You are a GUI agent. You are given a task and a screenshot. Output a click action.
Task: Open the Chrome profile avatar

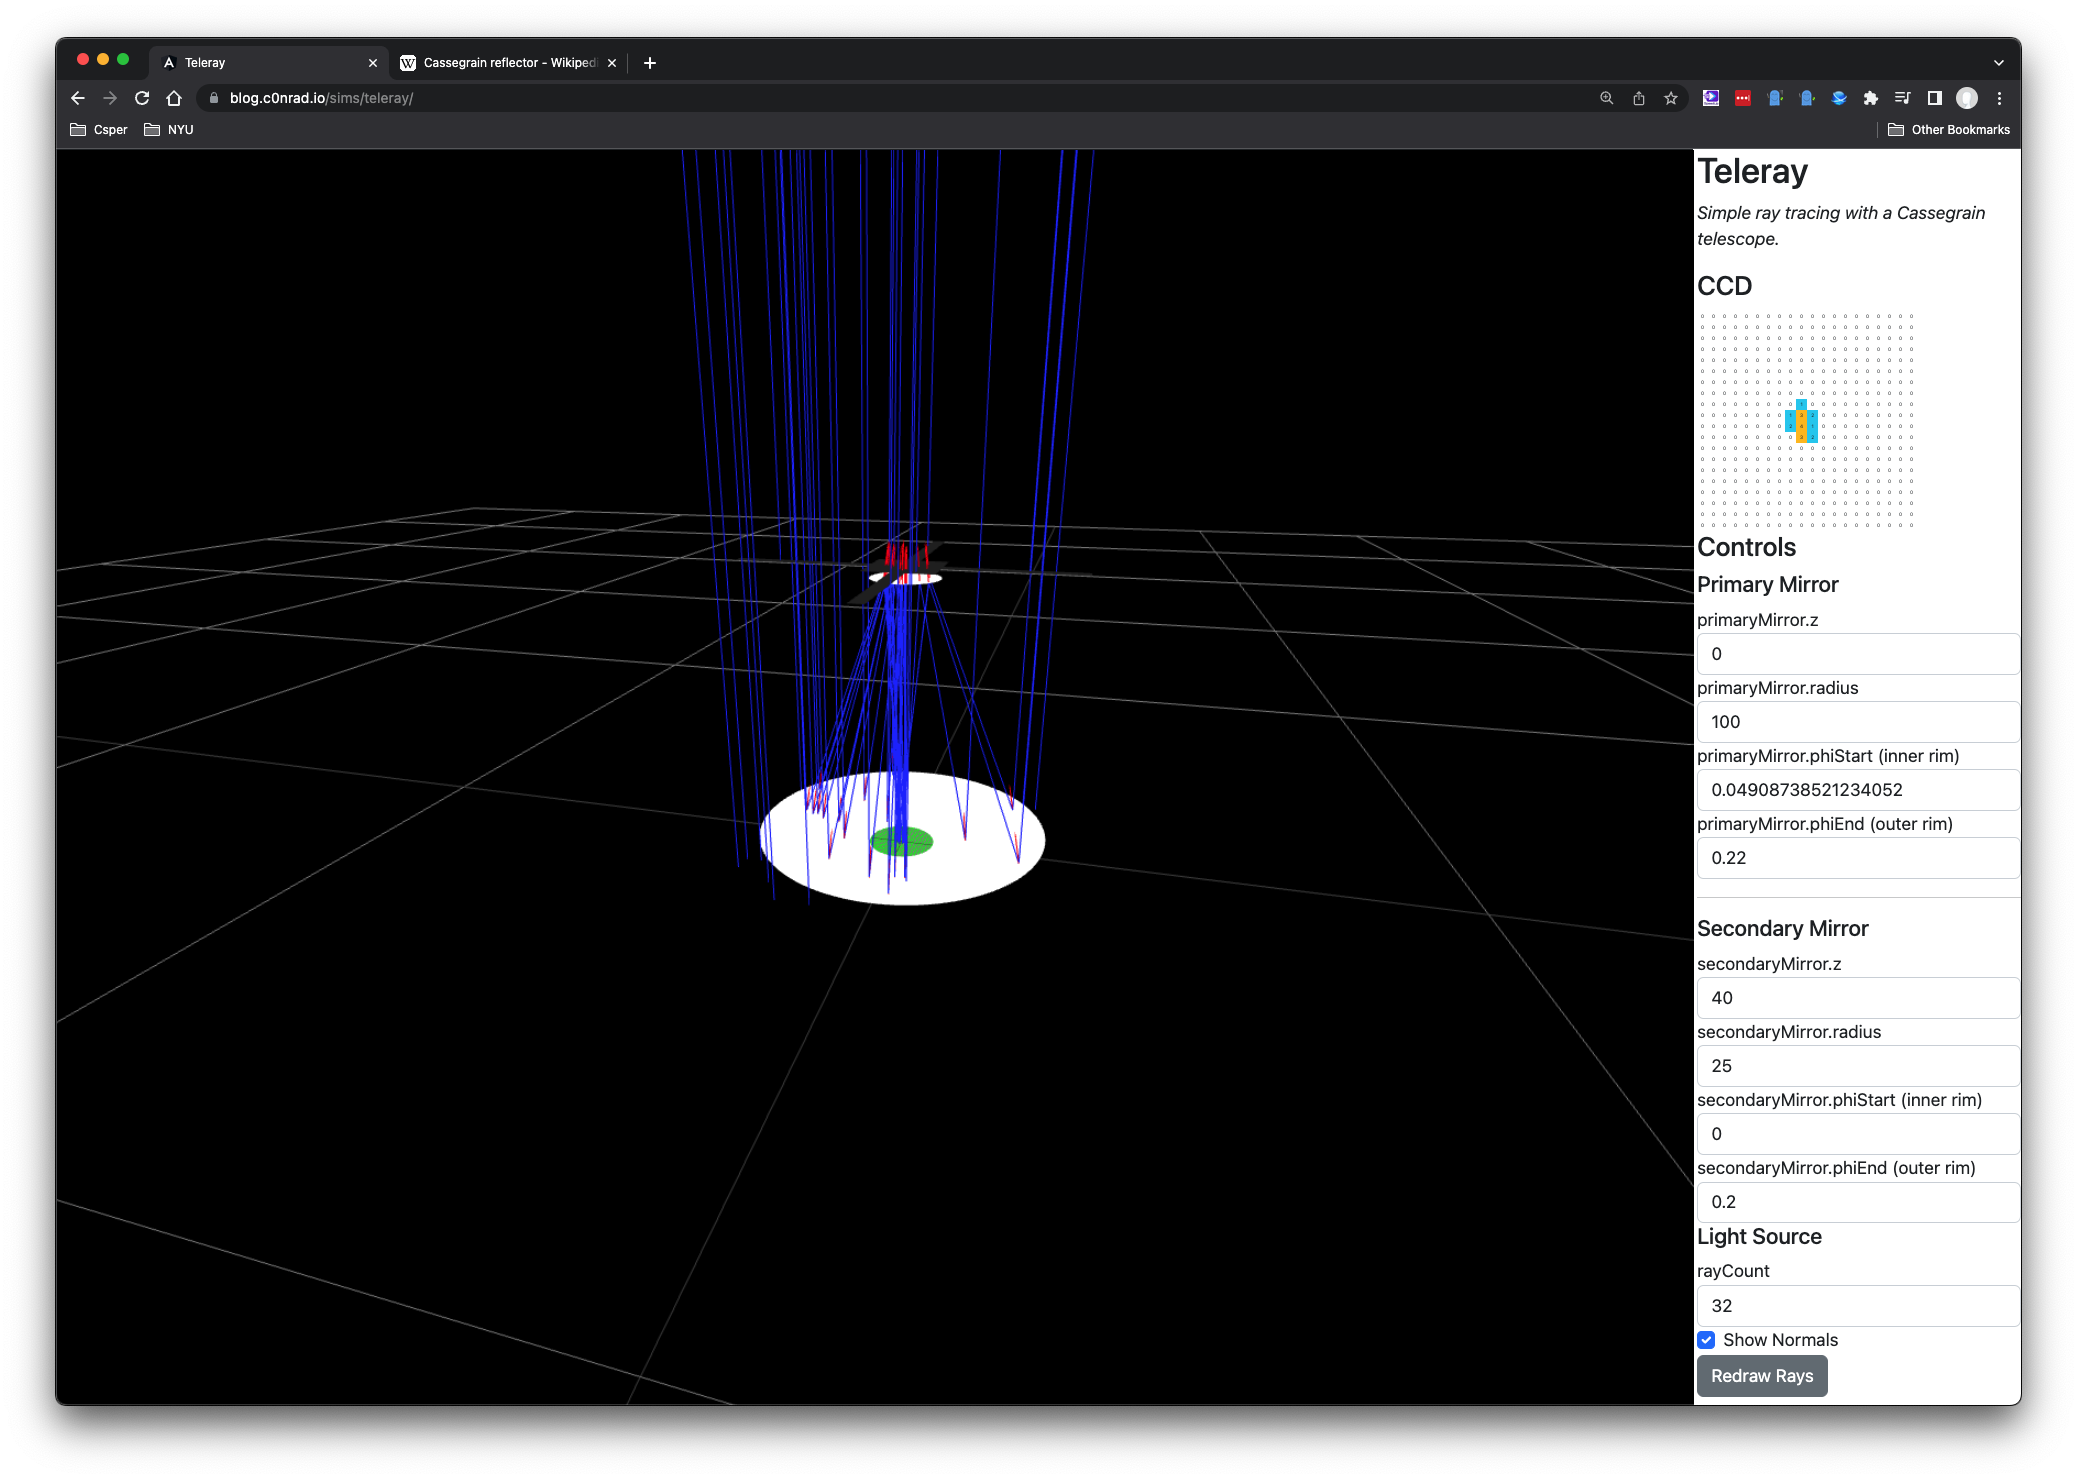click(x=1966, y=98)
